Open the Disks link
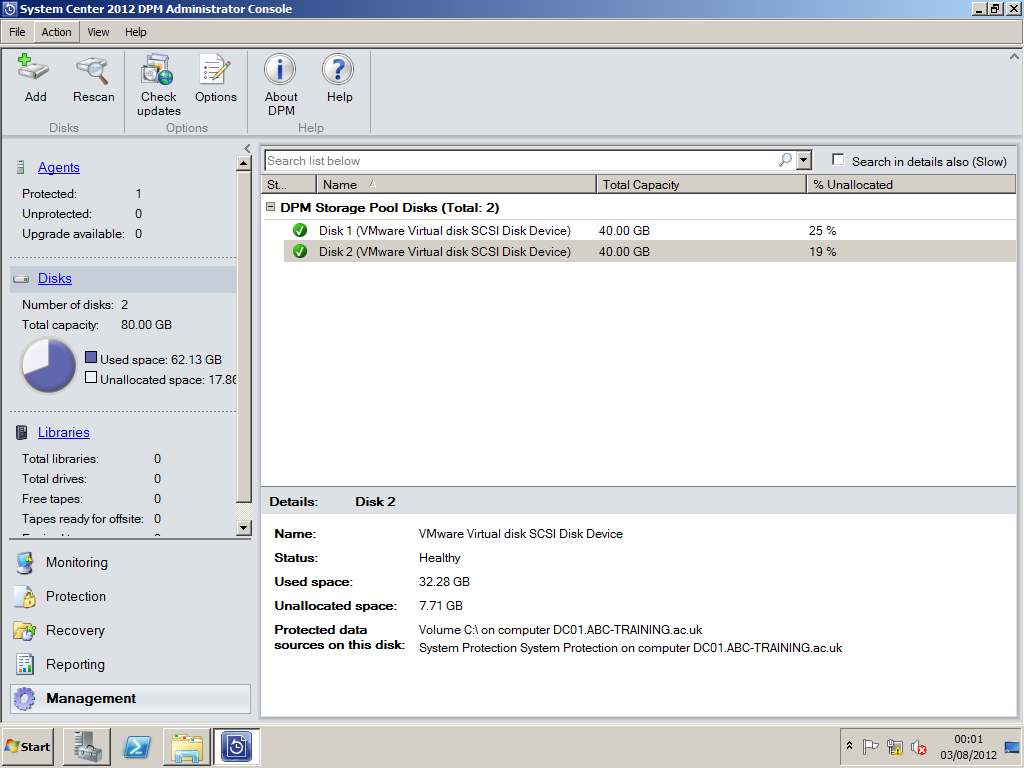Image resolution: width=1024 pixels, height=768 pixels. click(x=55, y=279)
